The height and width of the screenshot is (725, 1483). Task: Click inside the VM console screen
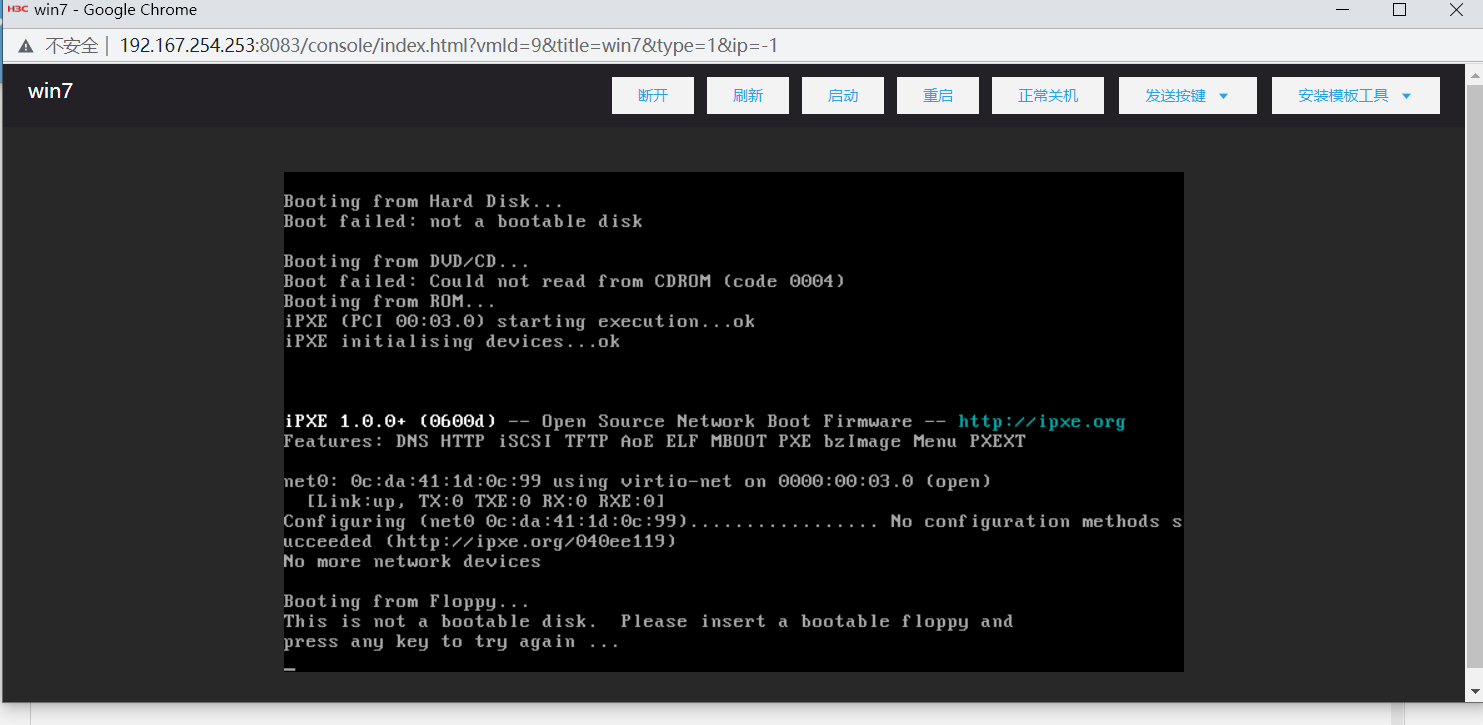click(x=734, y=422)
